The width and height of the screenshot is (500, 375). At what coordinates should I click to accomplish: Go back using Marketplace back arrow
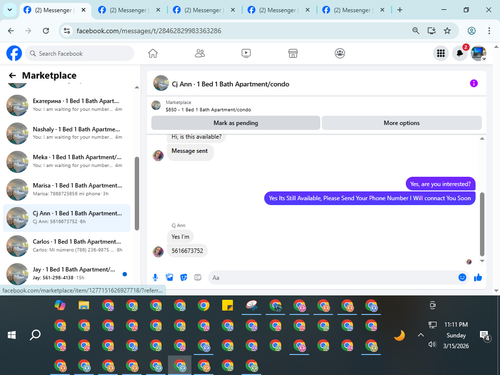click(x=12, y=76)
